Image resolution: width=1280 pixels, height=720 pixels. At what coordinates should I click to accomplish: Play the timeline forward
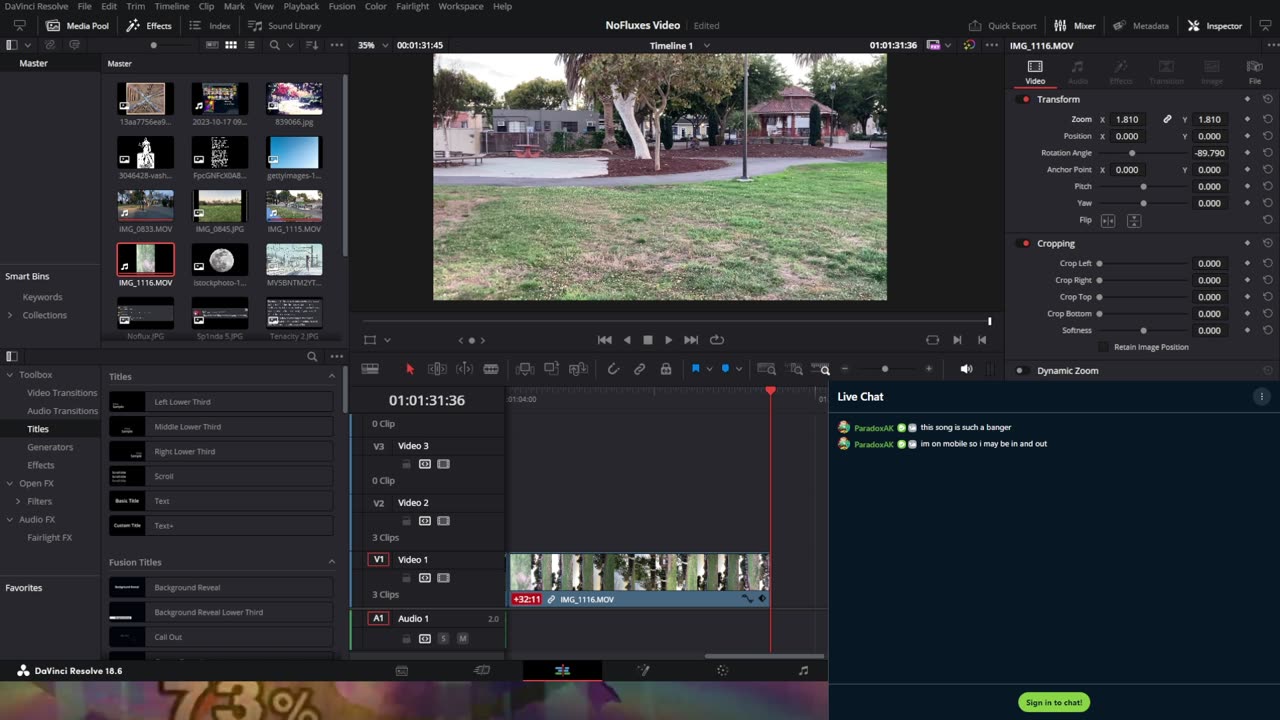(669, 340)
